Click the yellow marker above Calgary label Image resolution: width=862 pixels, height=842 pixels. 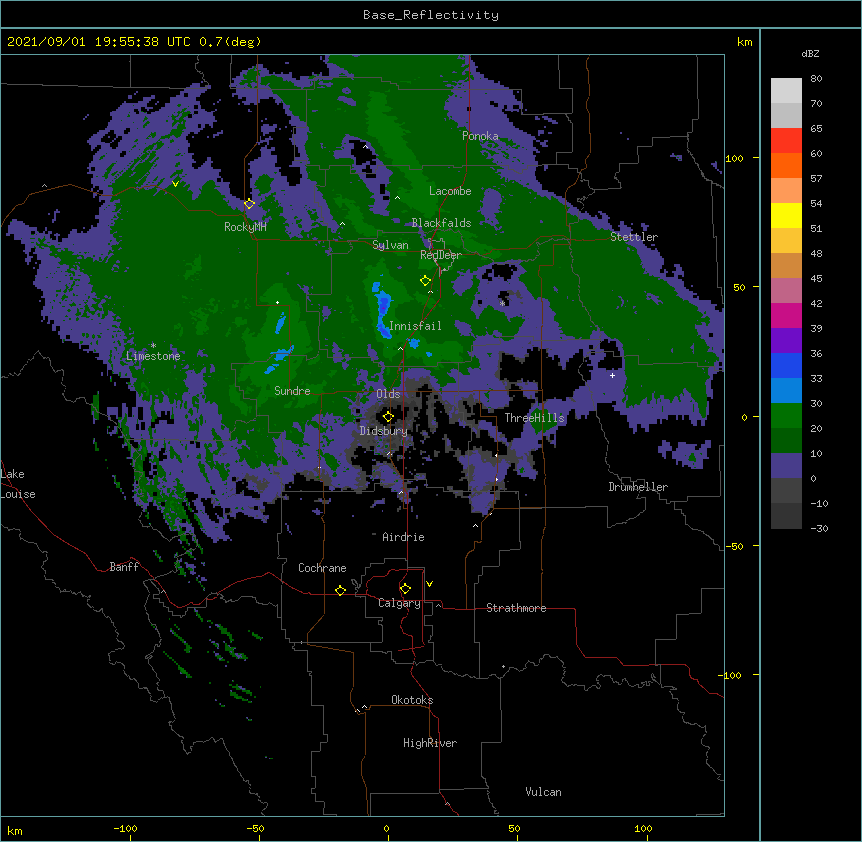tap(405, 589)
